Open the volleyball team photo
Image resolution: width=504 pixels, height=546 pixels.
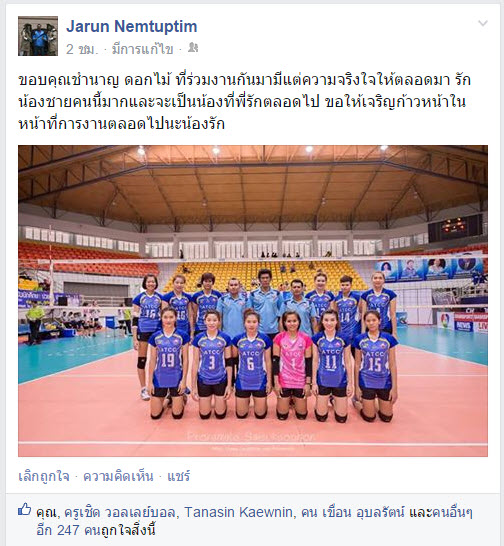tap(253, 301)
